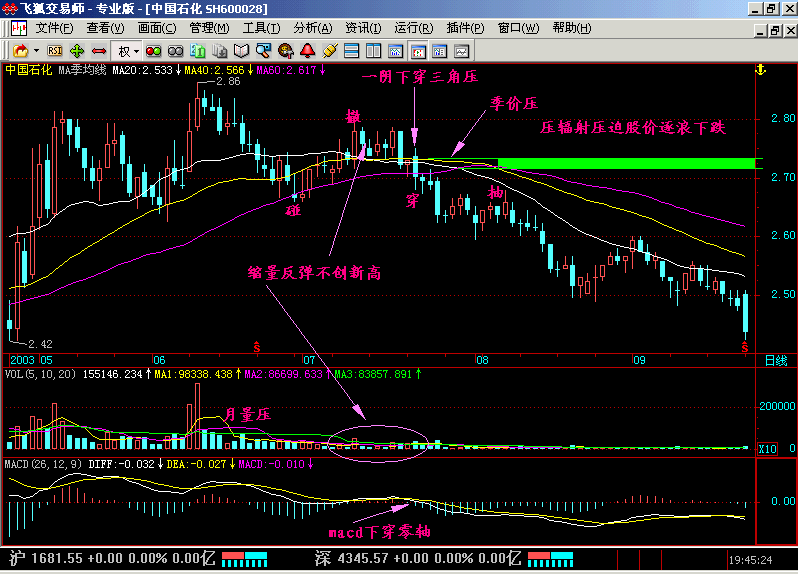Click the green four-way move arrows icon
The height and width of the screenshot is (578, 798).
77,50
